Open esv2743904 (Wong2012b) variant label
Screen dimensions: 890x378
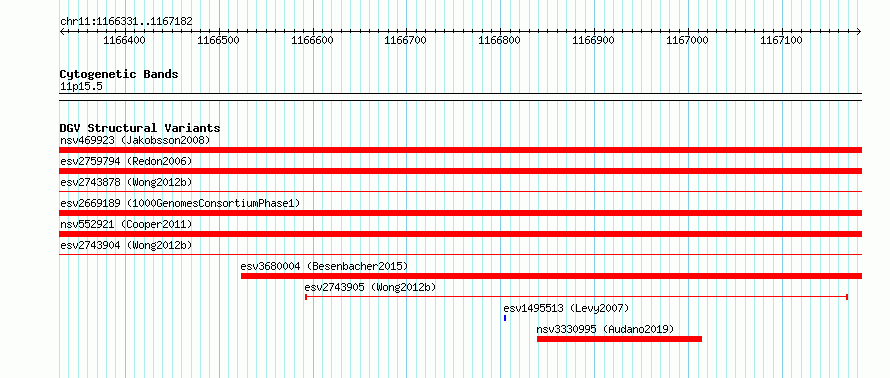pos(126,245)
